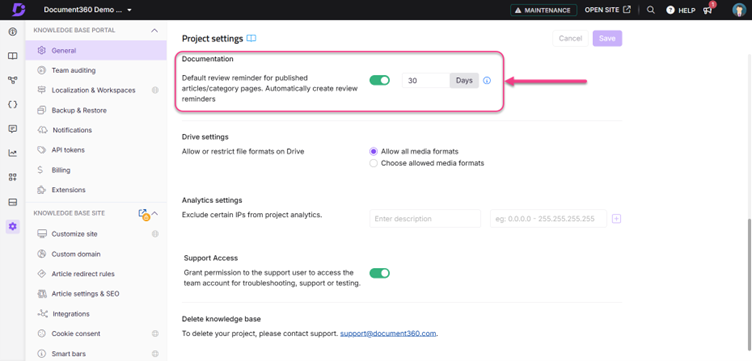Image resolution: width=752 pixels, height=361 pixels.
Task: Open the feedback chat icon in left rail
Action: [12, 129]
